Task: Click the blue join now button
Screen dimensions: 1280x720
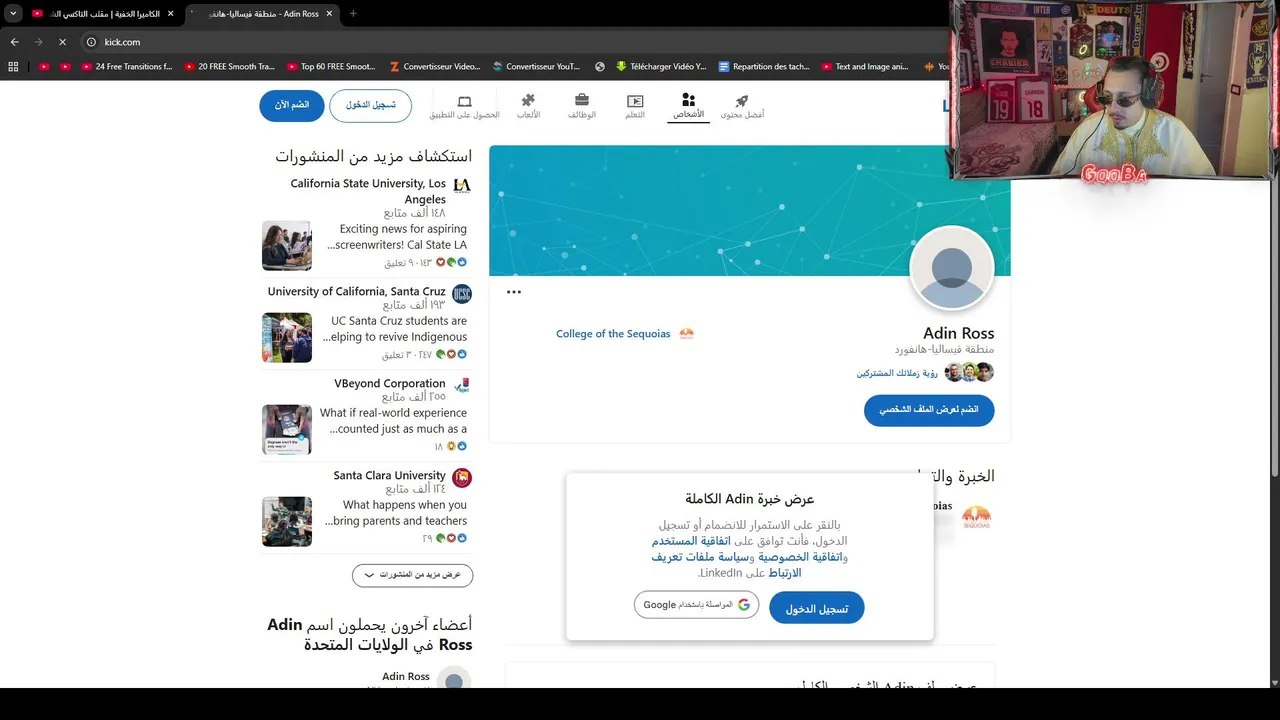Action: coord(292,105)
